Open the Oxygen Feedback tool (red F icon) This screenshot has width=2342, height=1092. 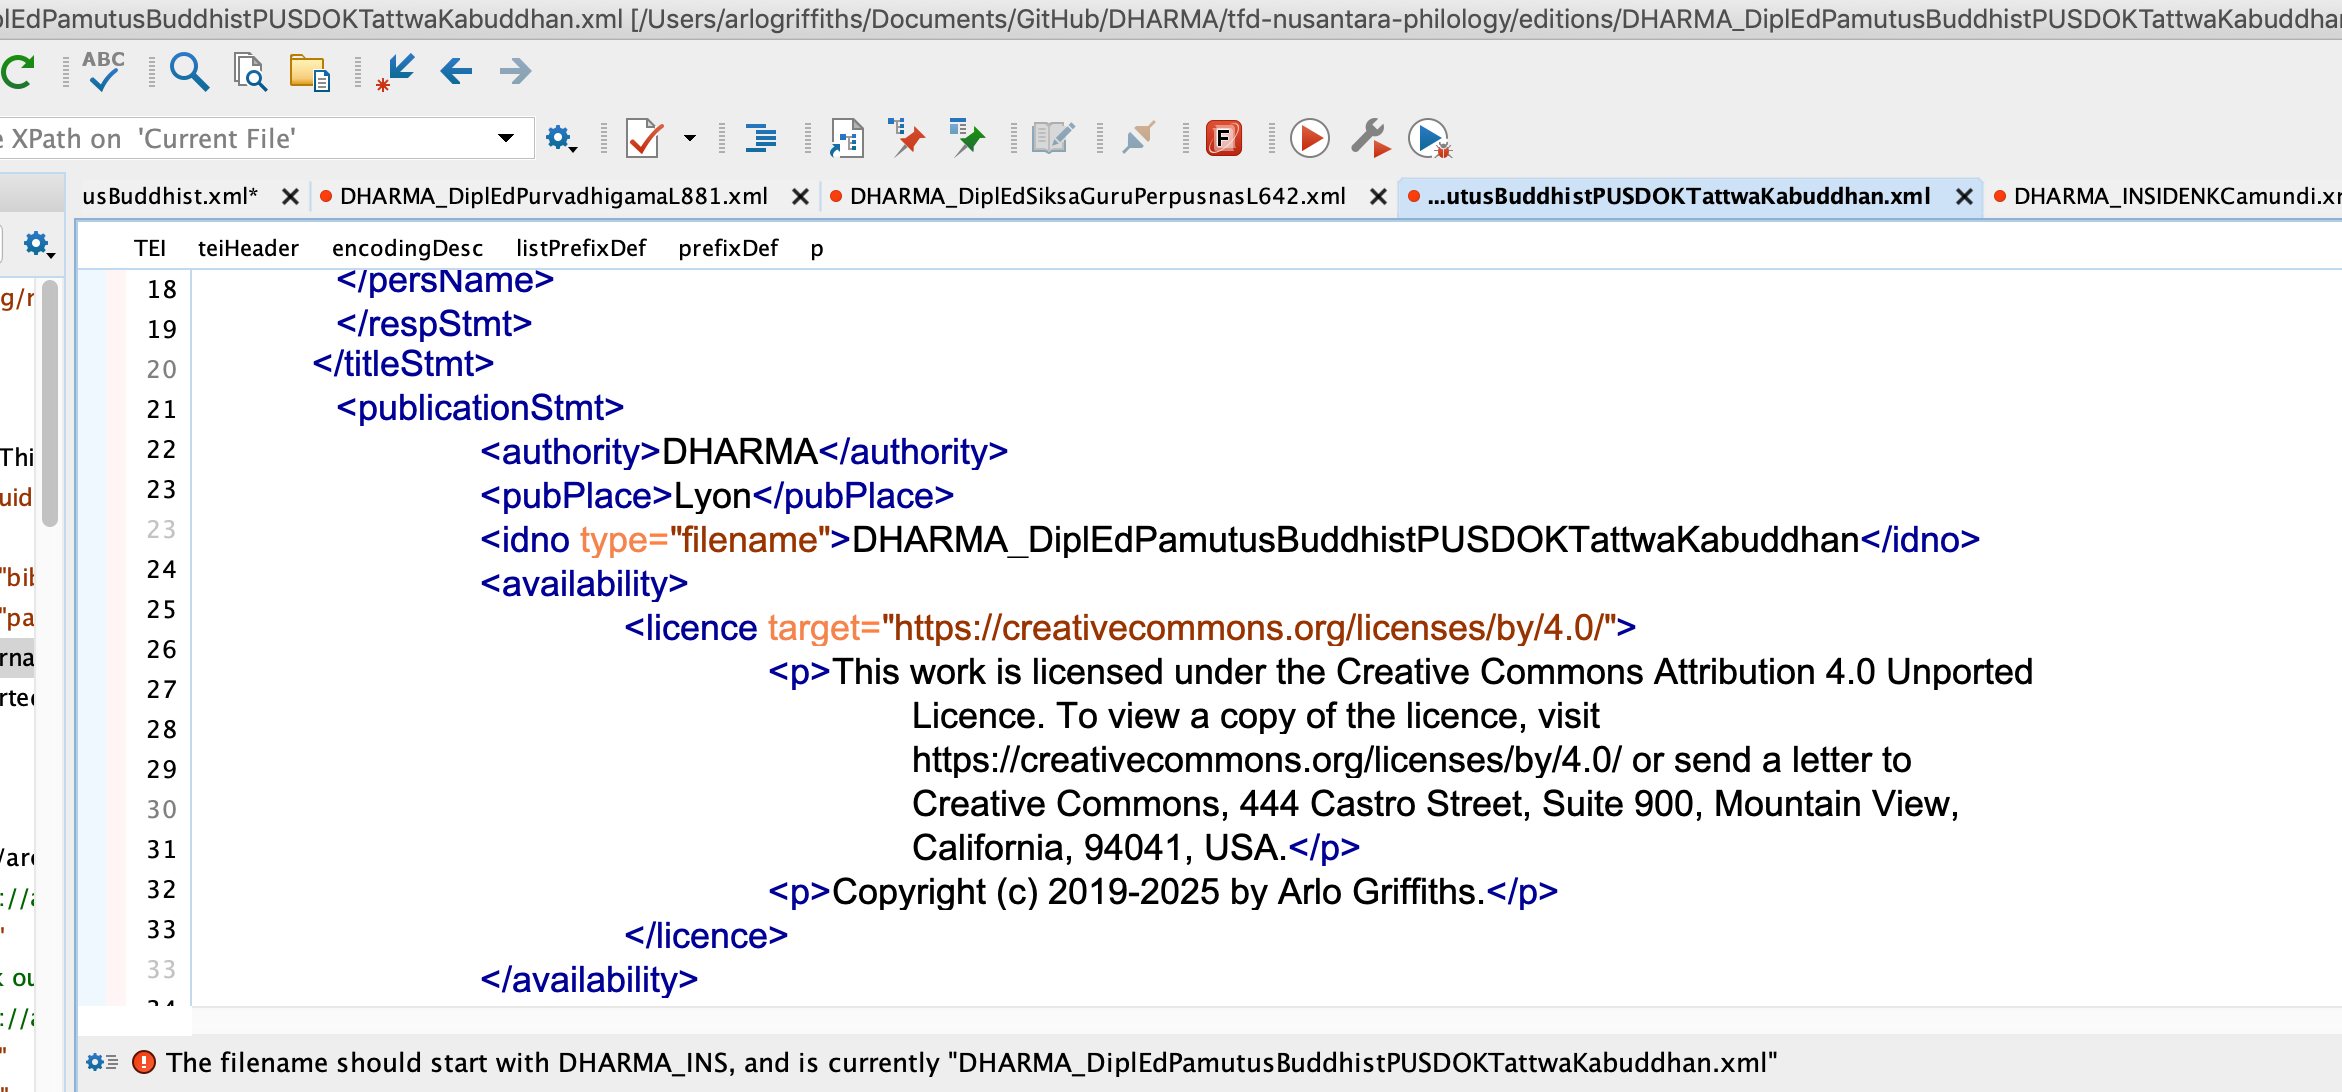pos(1223,138)
